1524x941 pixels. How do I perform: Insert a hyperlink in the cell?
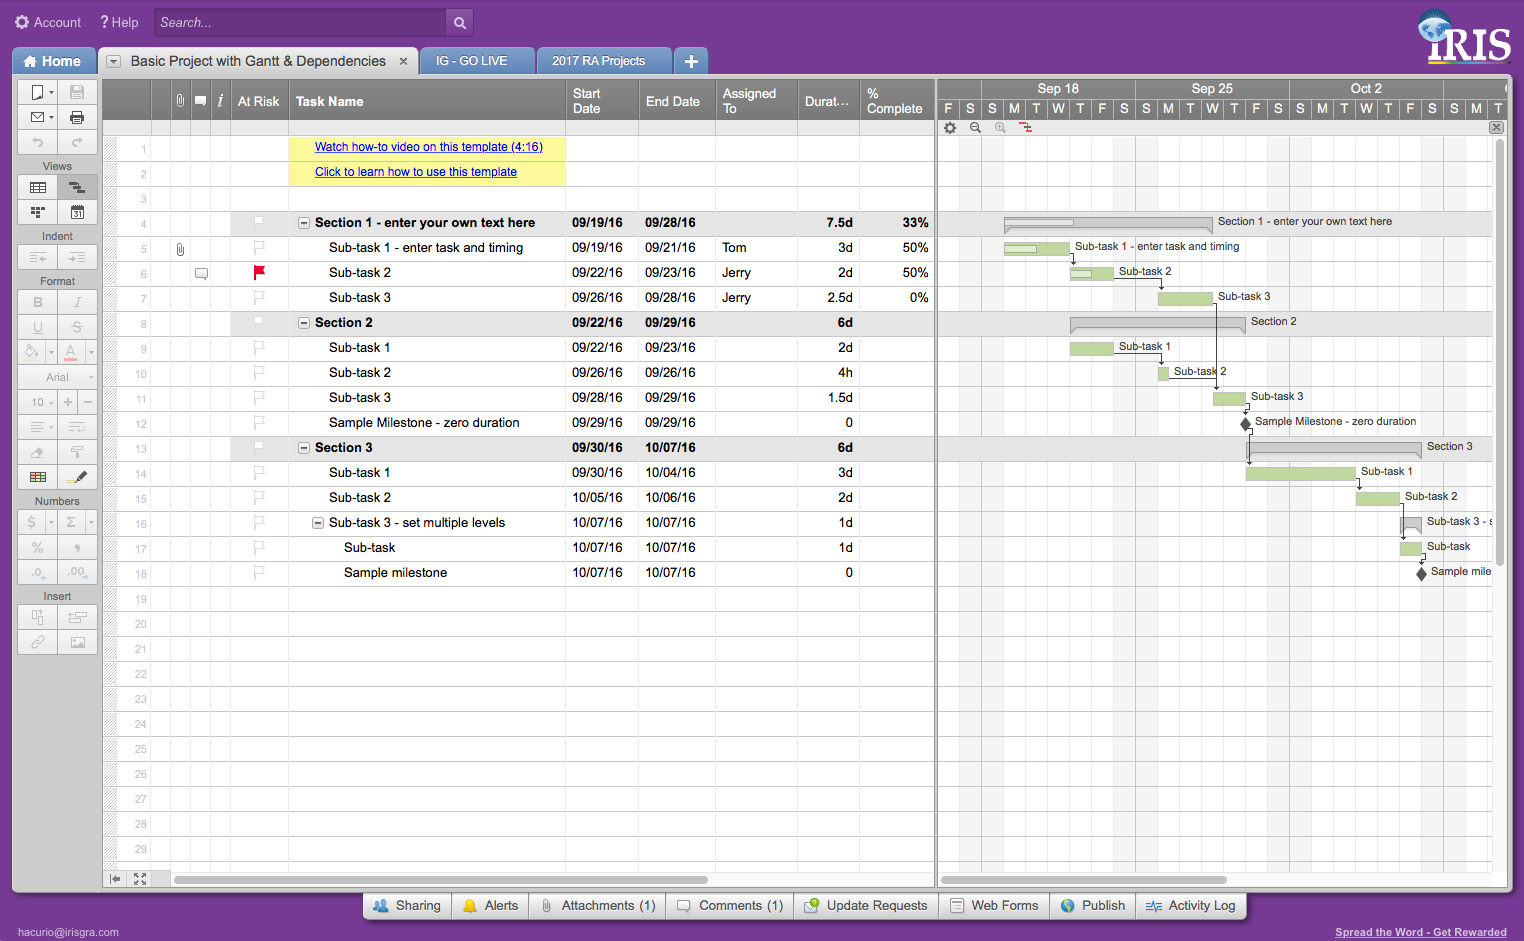coord(37,642)
